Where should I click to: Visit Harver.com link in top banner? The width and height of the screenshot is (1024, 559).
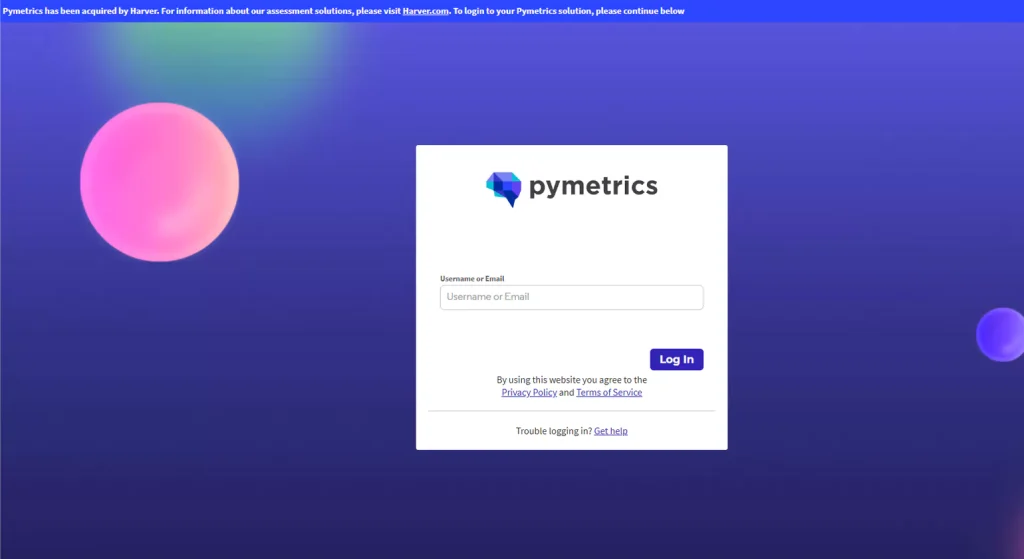coord(426,11)
